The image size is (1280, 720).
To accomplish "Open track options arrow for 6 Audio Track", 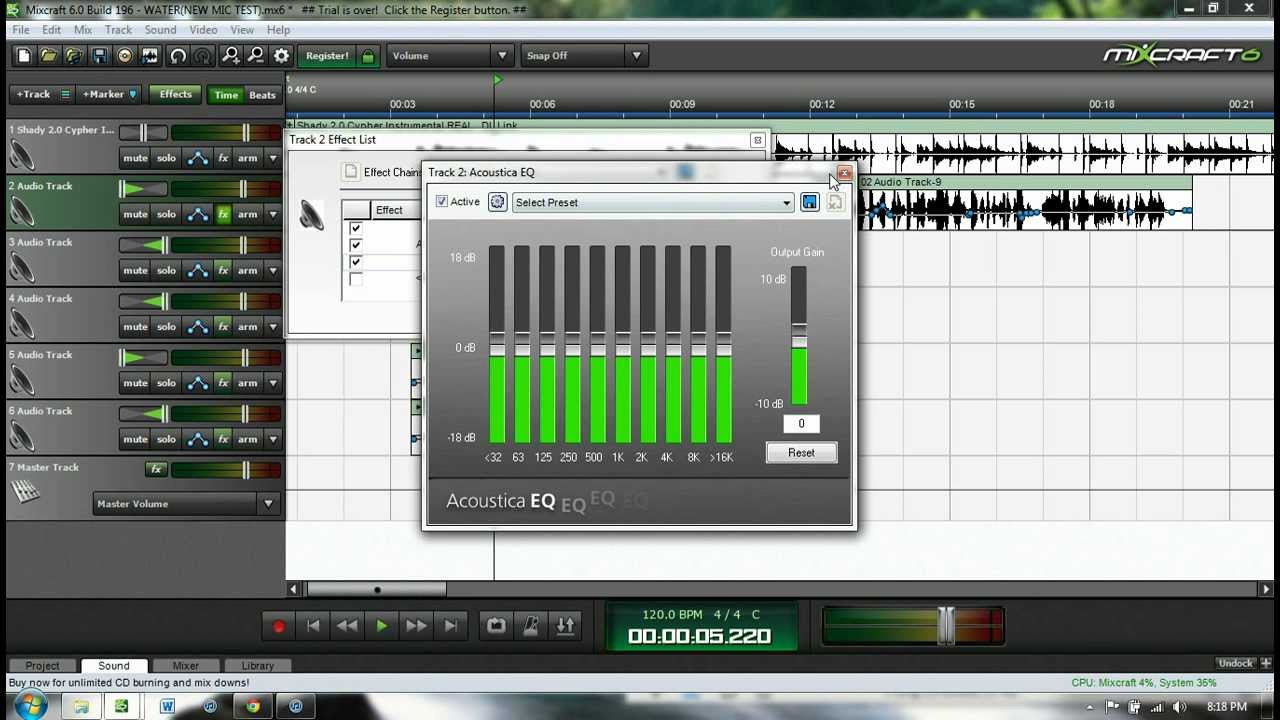I will click(x=272, y=439).
